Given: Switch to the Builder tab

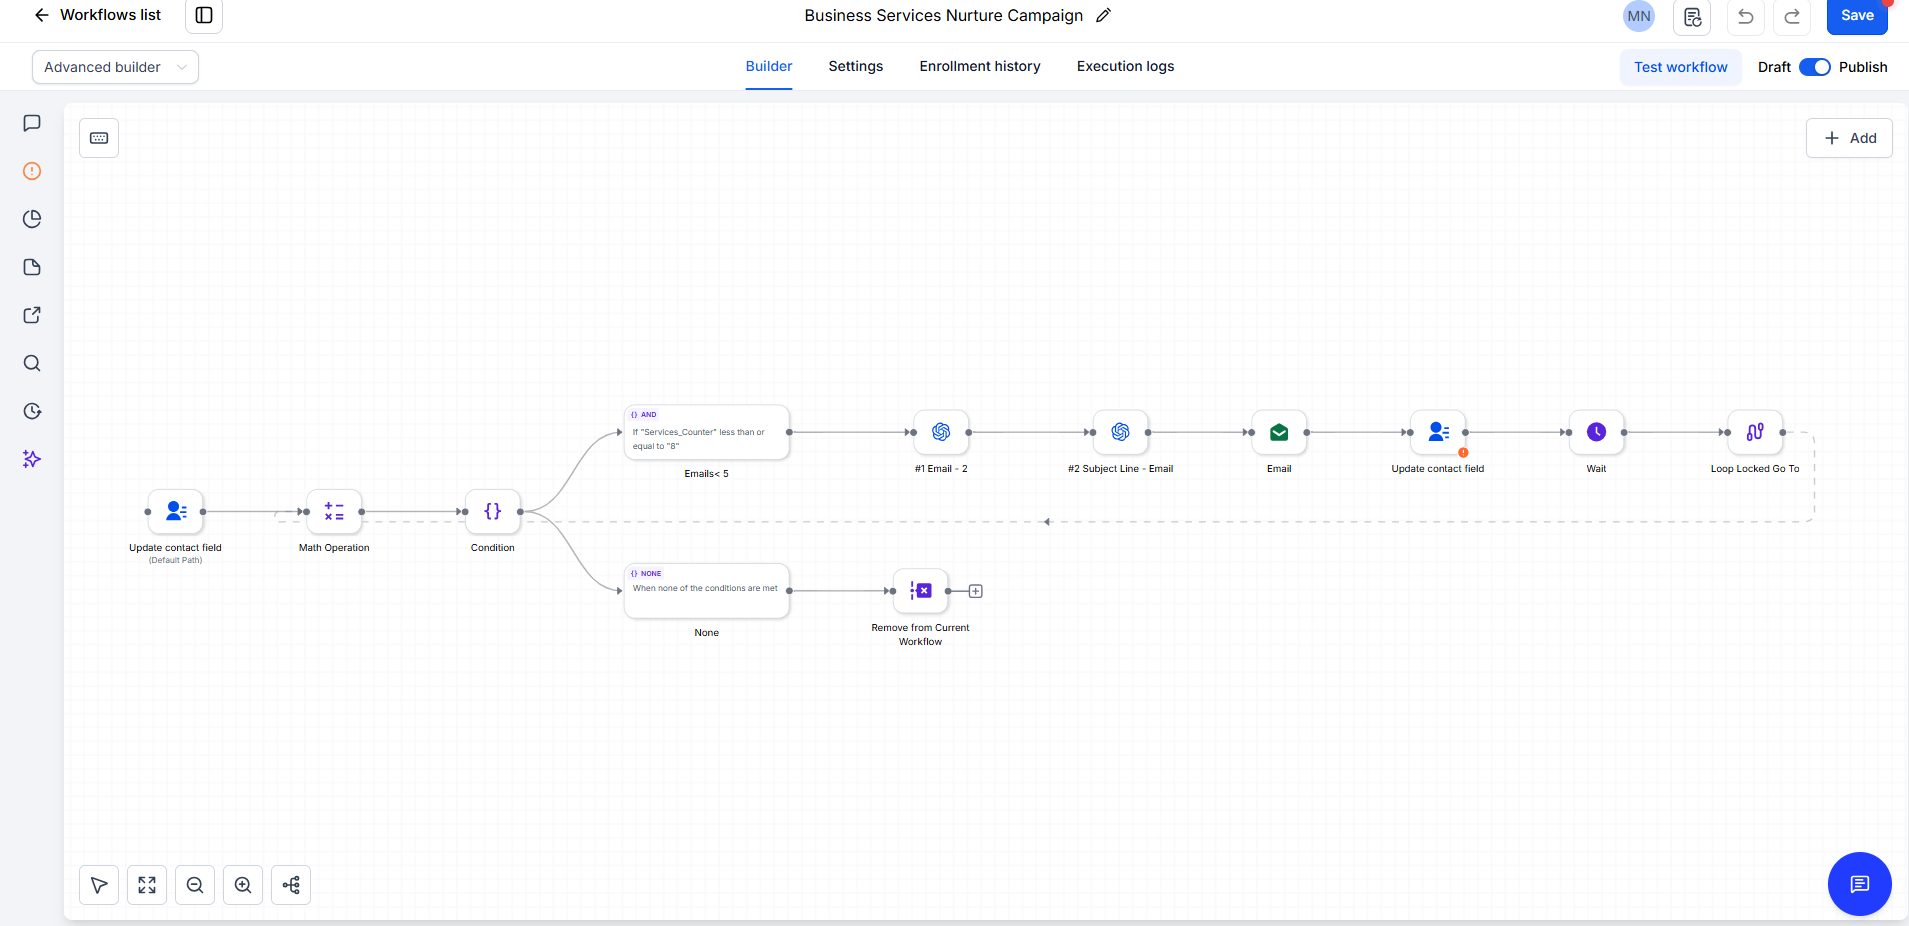Looking at the screenshot, I should pos(769,66).
